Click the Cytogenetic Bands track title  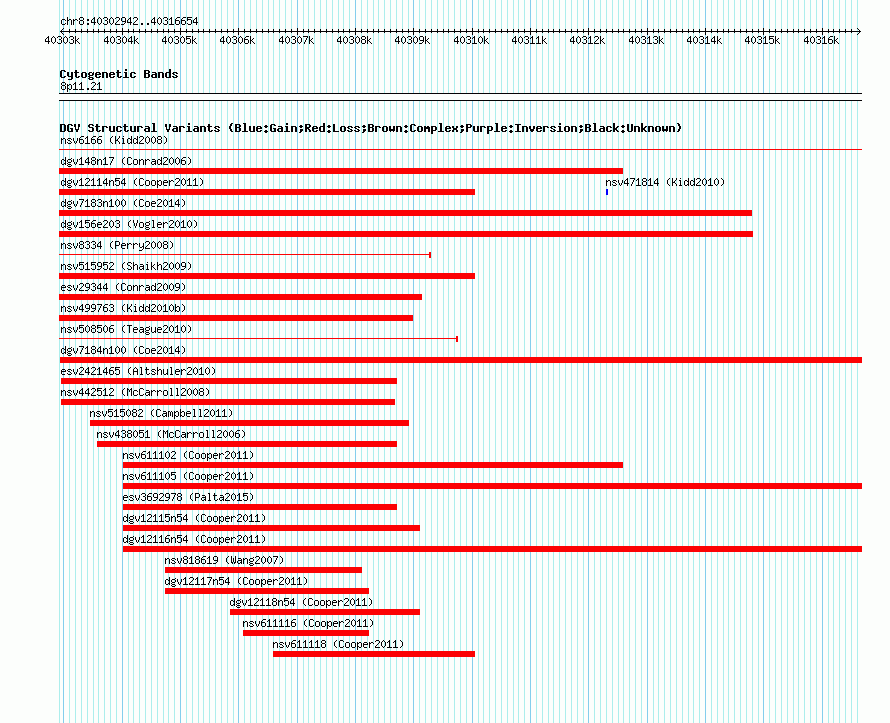[x=119, y=74]
